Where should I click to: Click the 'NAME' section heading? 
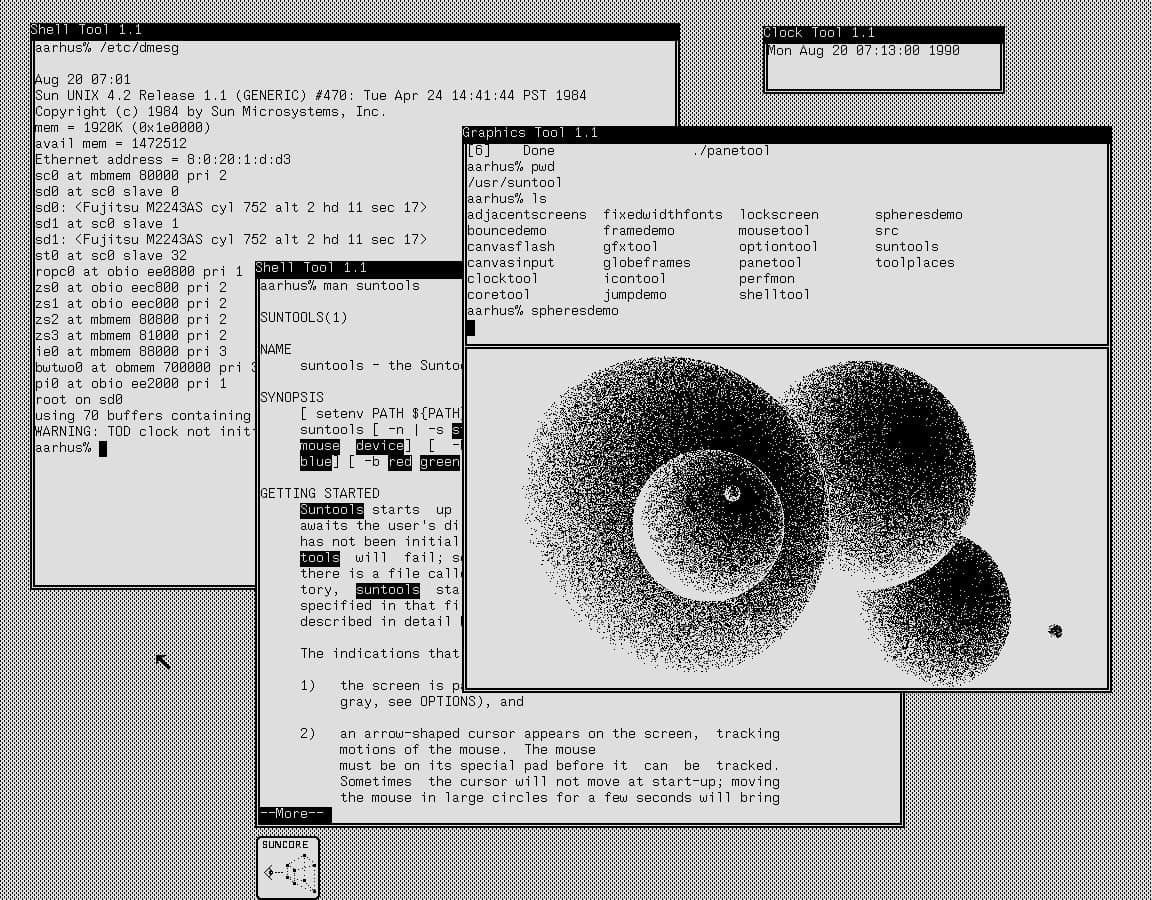pos(276,350)
